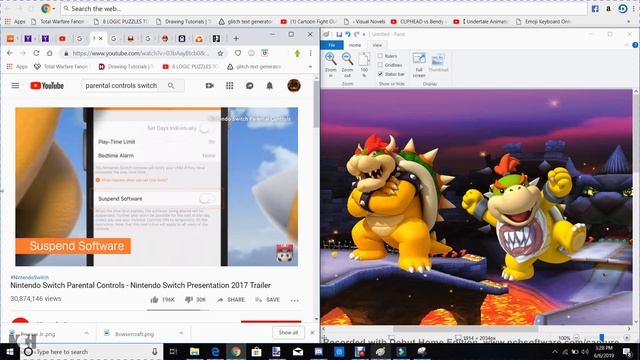The image size is (640, 360).
Task: Click the Windows taskbar search box
Action: pos(92,352)
